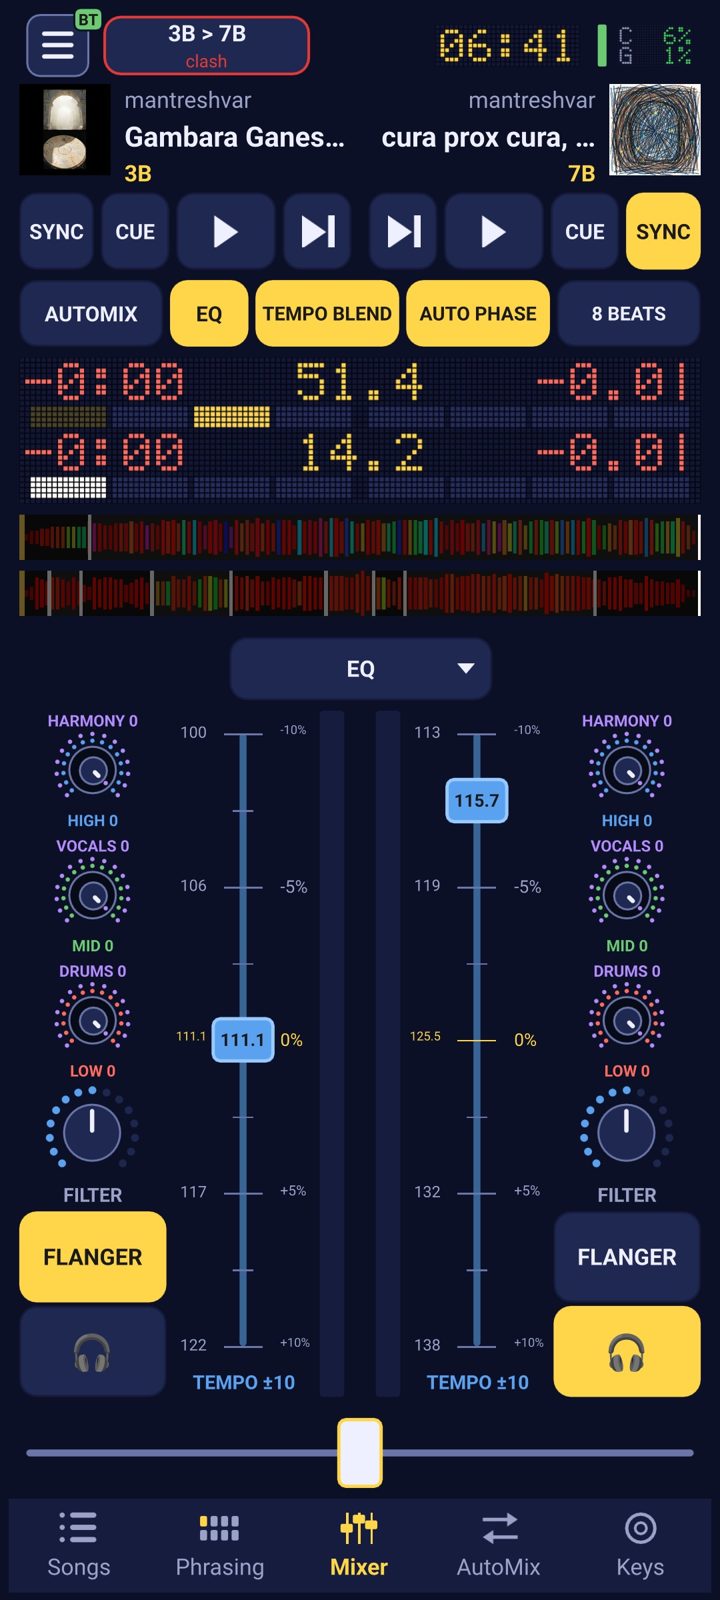
Task: Disable left deck FLANGER effect
Action: [93, 1257]
